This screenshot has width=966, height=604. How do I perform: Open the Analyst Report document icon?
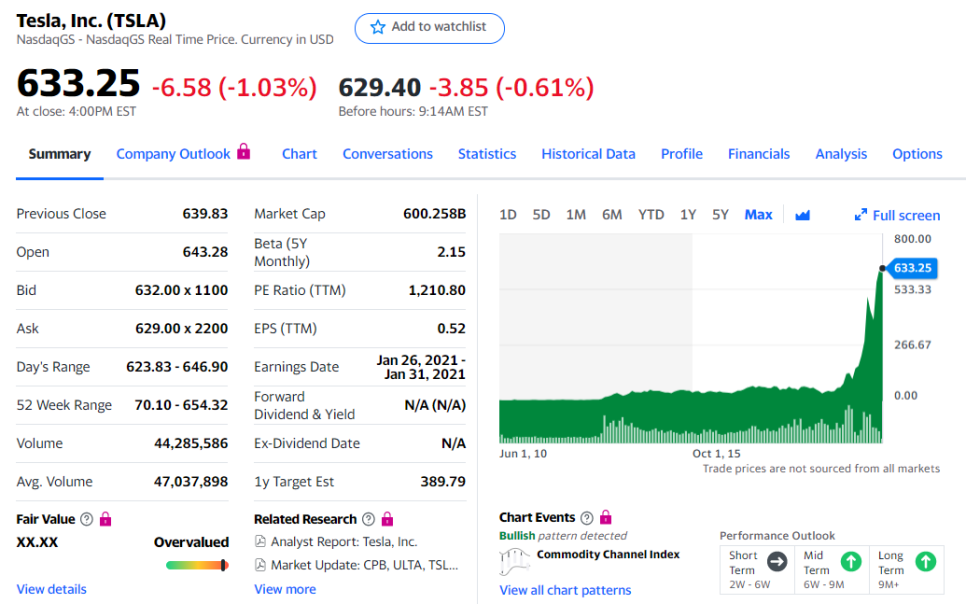(260, 542)
